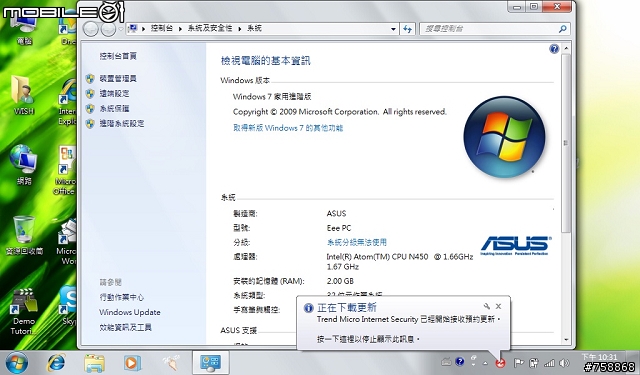The width and height of the screenshot is (640, 375).
Task: Expand arrow after 系統及安全性 breadcrumb
Action: [x=240, y=29]
